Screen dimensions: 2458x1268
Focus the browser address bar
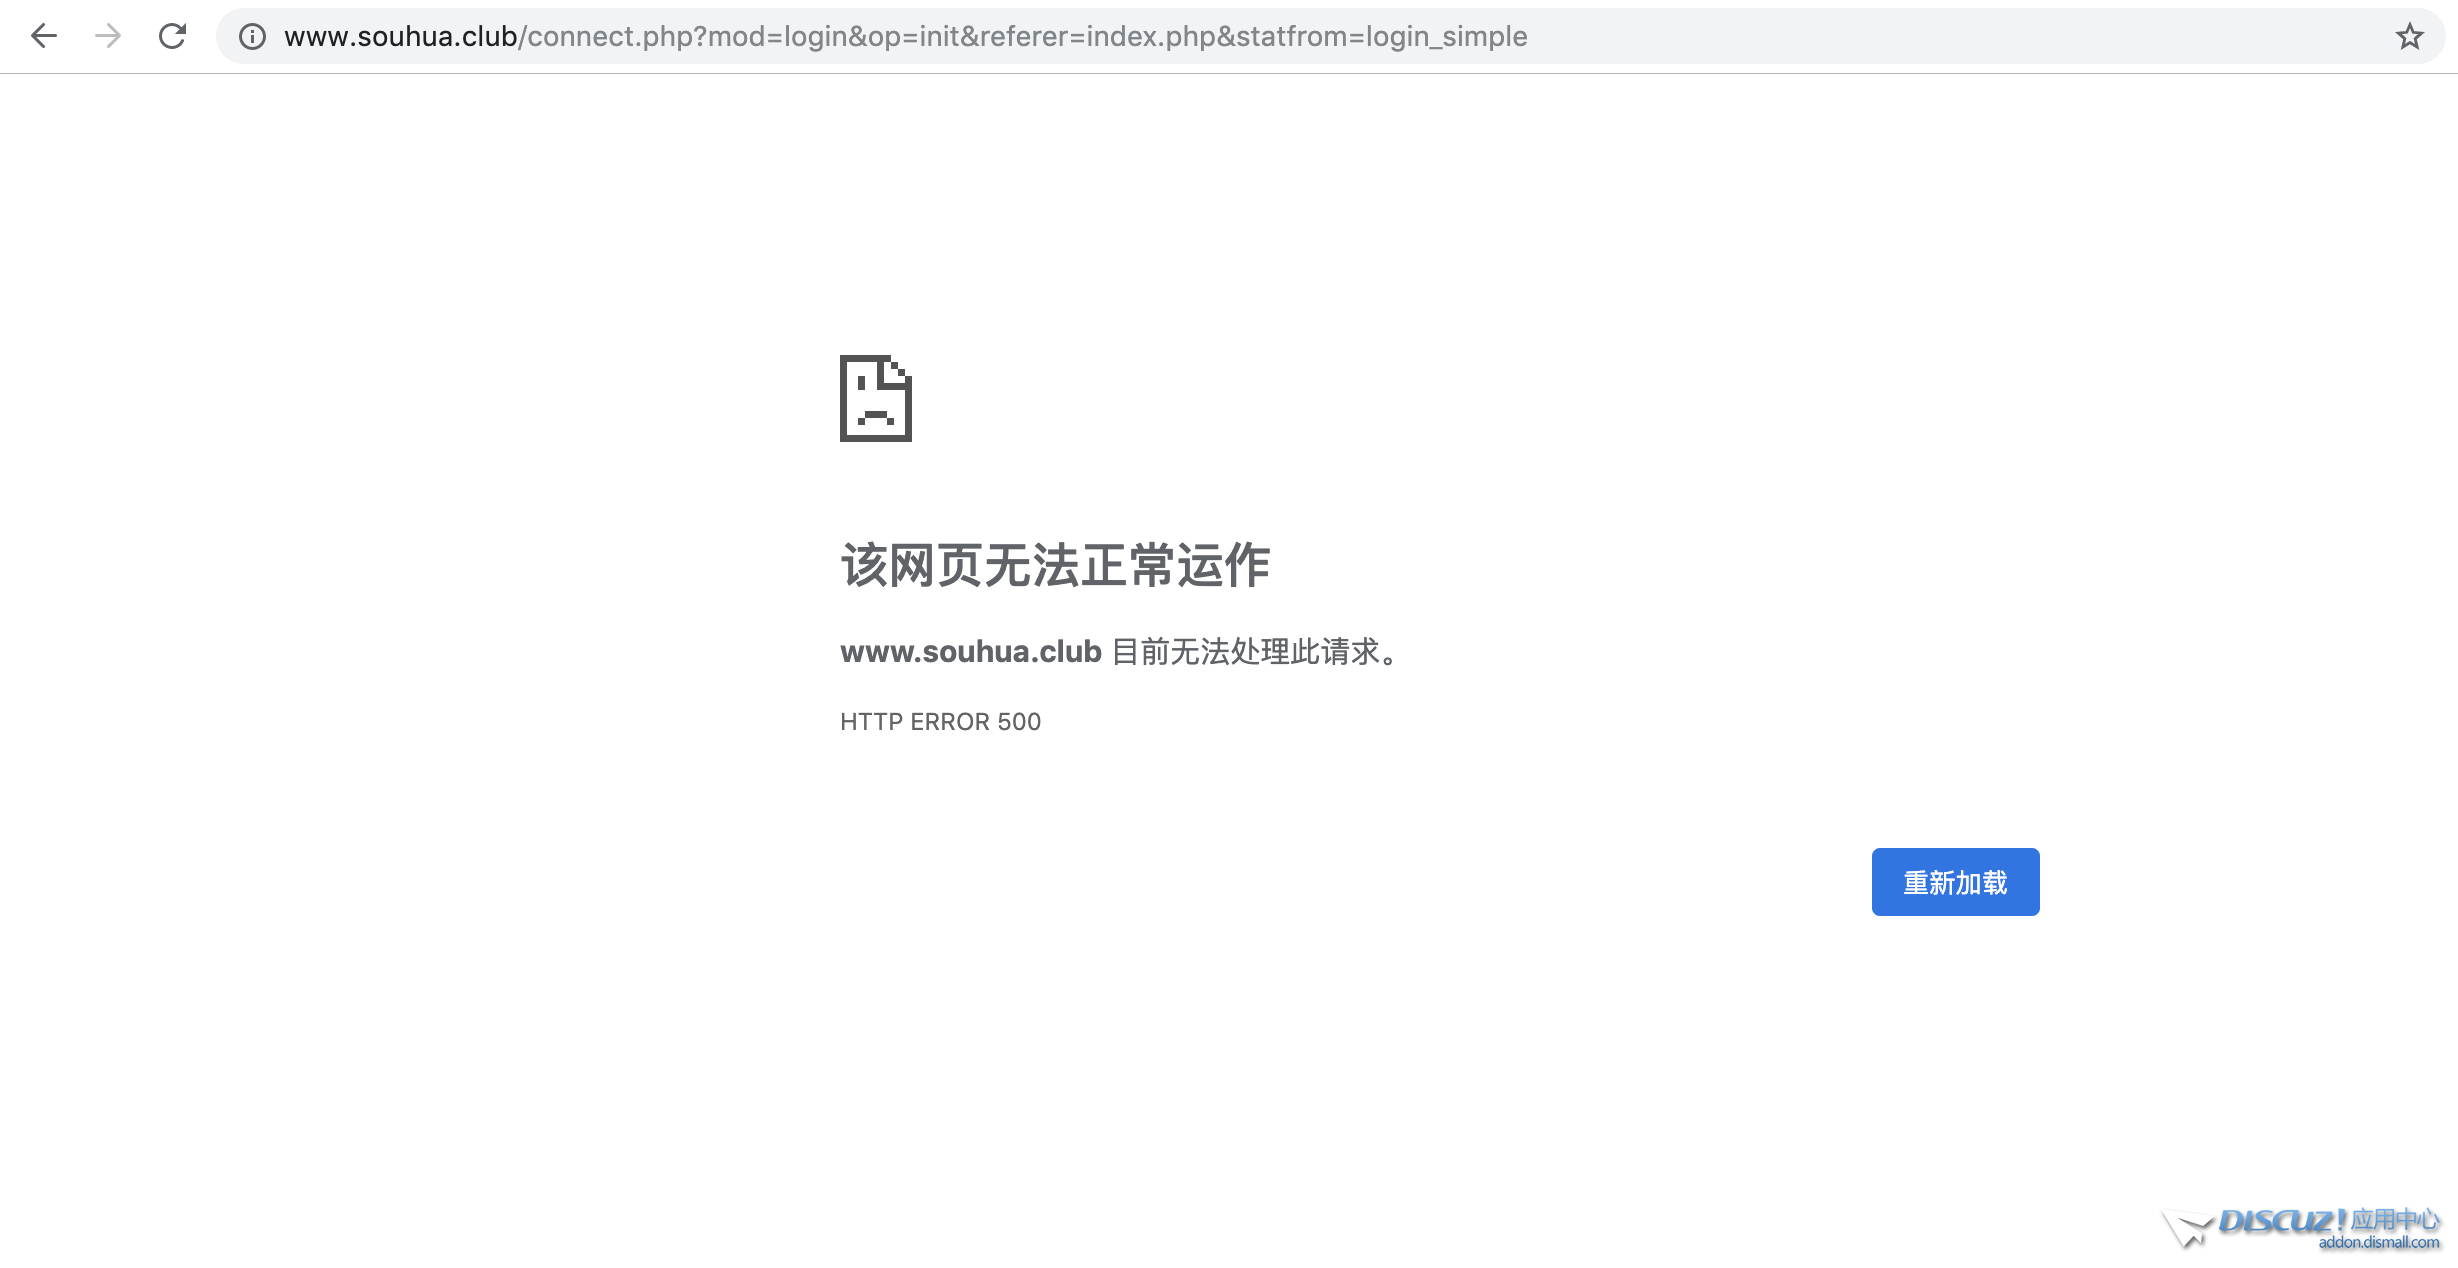[1900, 37]
